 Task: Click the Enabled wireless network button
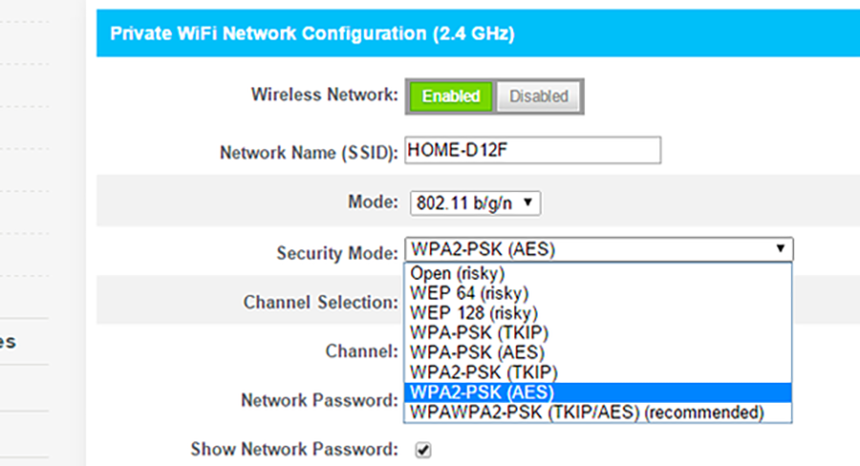pos(451,97)
